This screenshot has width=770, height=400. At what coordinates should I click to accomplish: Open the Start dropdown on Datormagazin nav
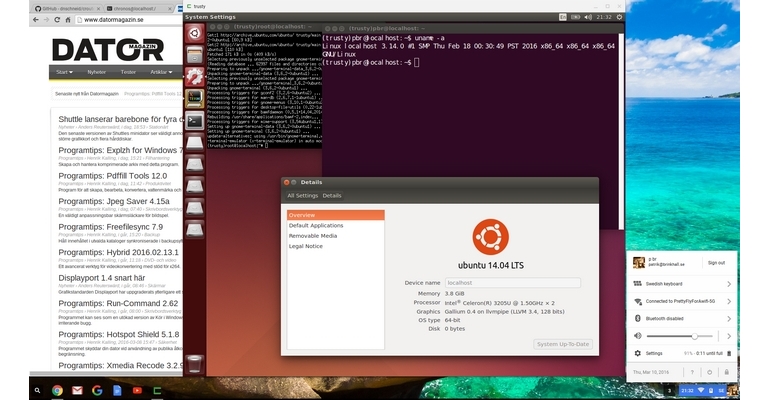click(x=64, y=72)
